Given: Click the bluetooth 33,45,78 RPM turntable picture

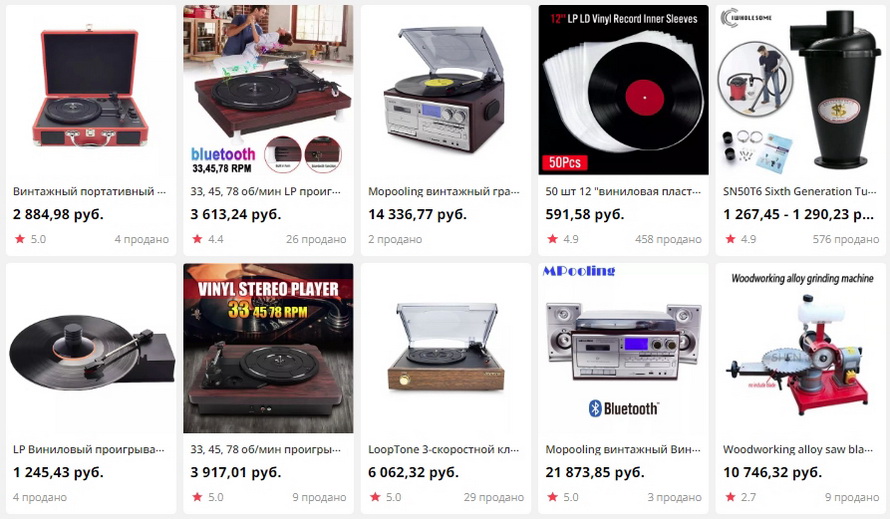Looking at the screenshot, I should pyautogui.click(x=268, y=90).
